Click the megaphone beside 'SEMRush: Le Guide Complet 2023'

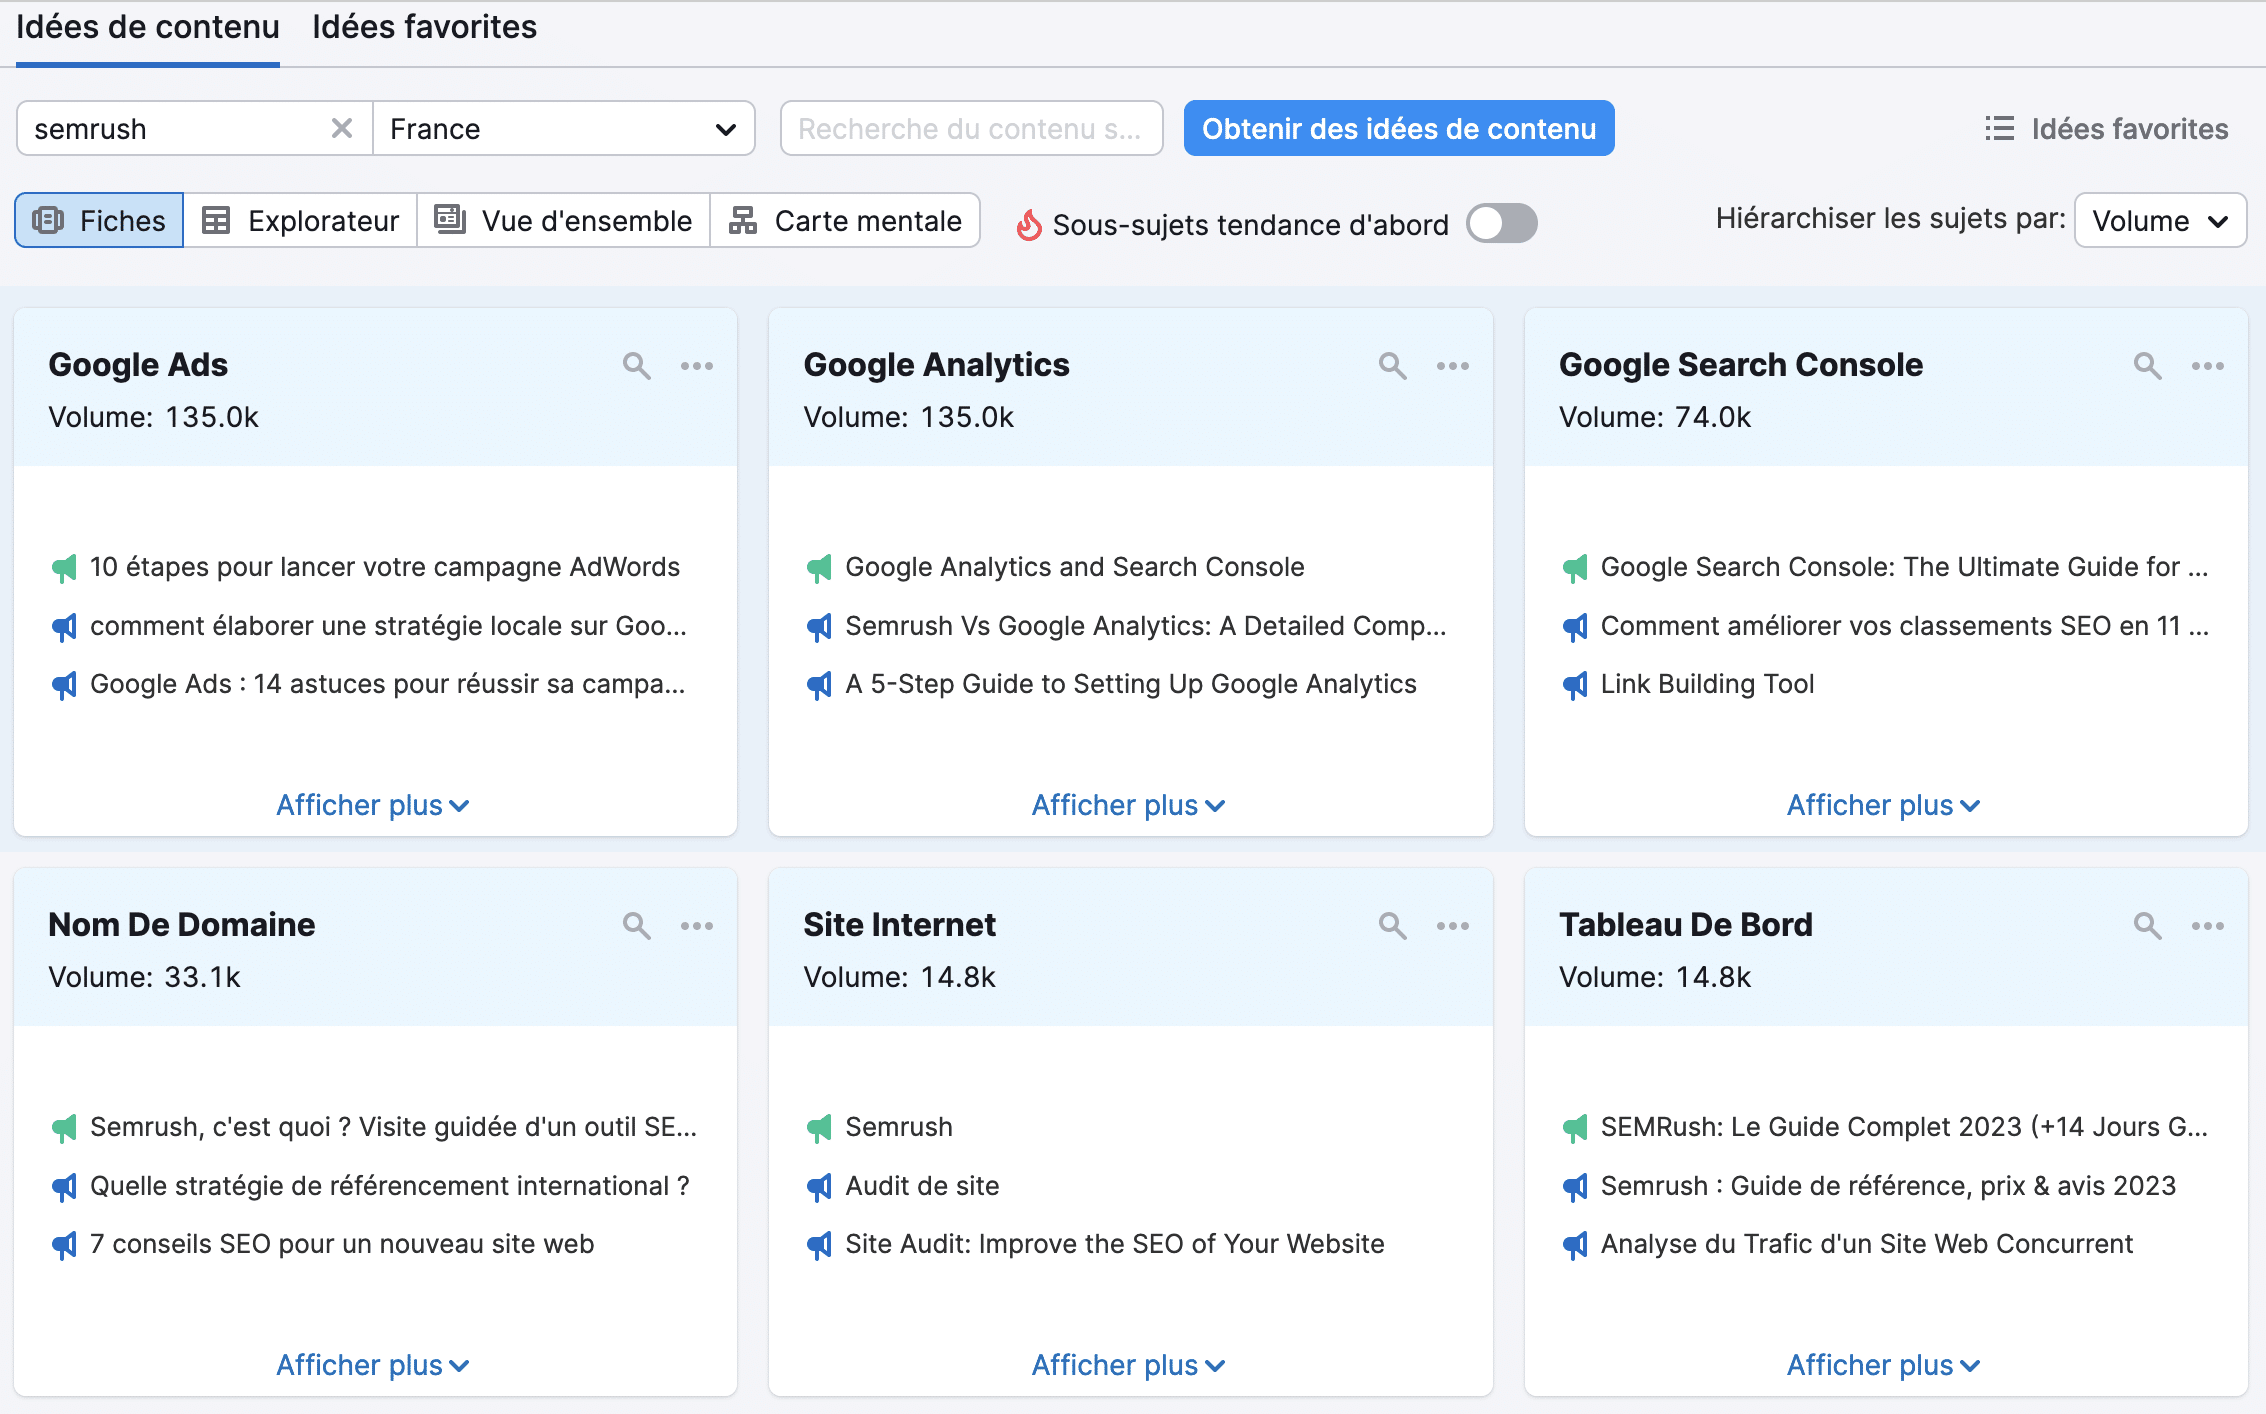click(x=1575, y=1129)
